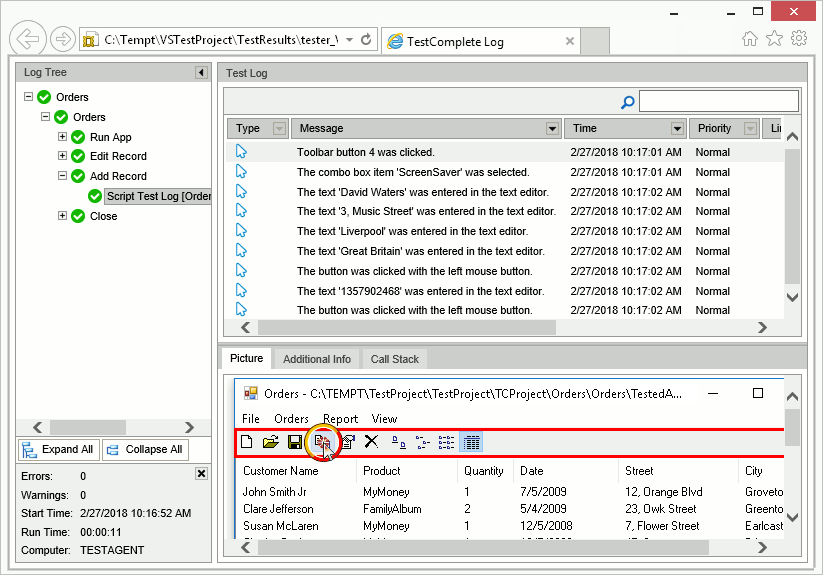The width and height of the screenshot is (823, 575).
Task: Open the browser Home page icon
Action: click(750, 39)
